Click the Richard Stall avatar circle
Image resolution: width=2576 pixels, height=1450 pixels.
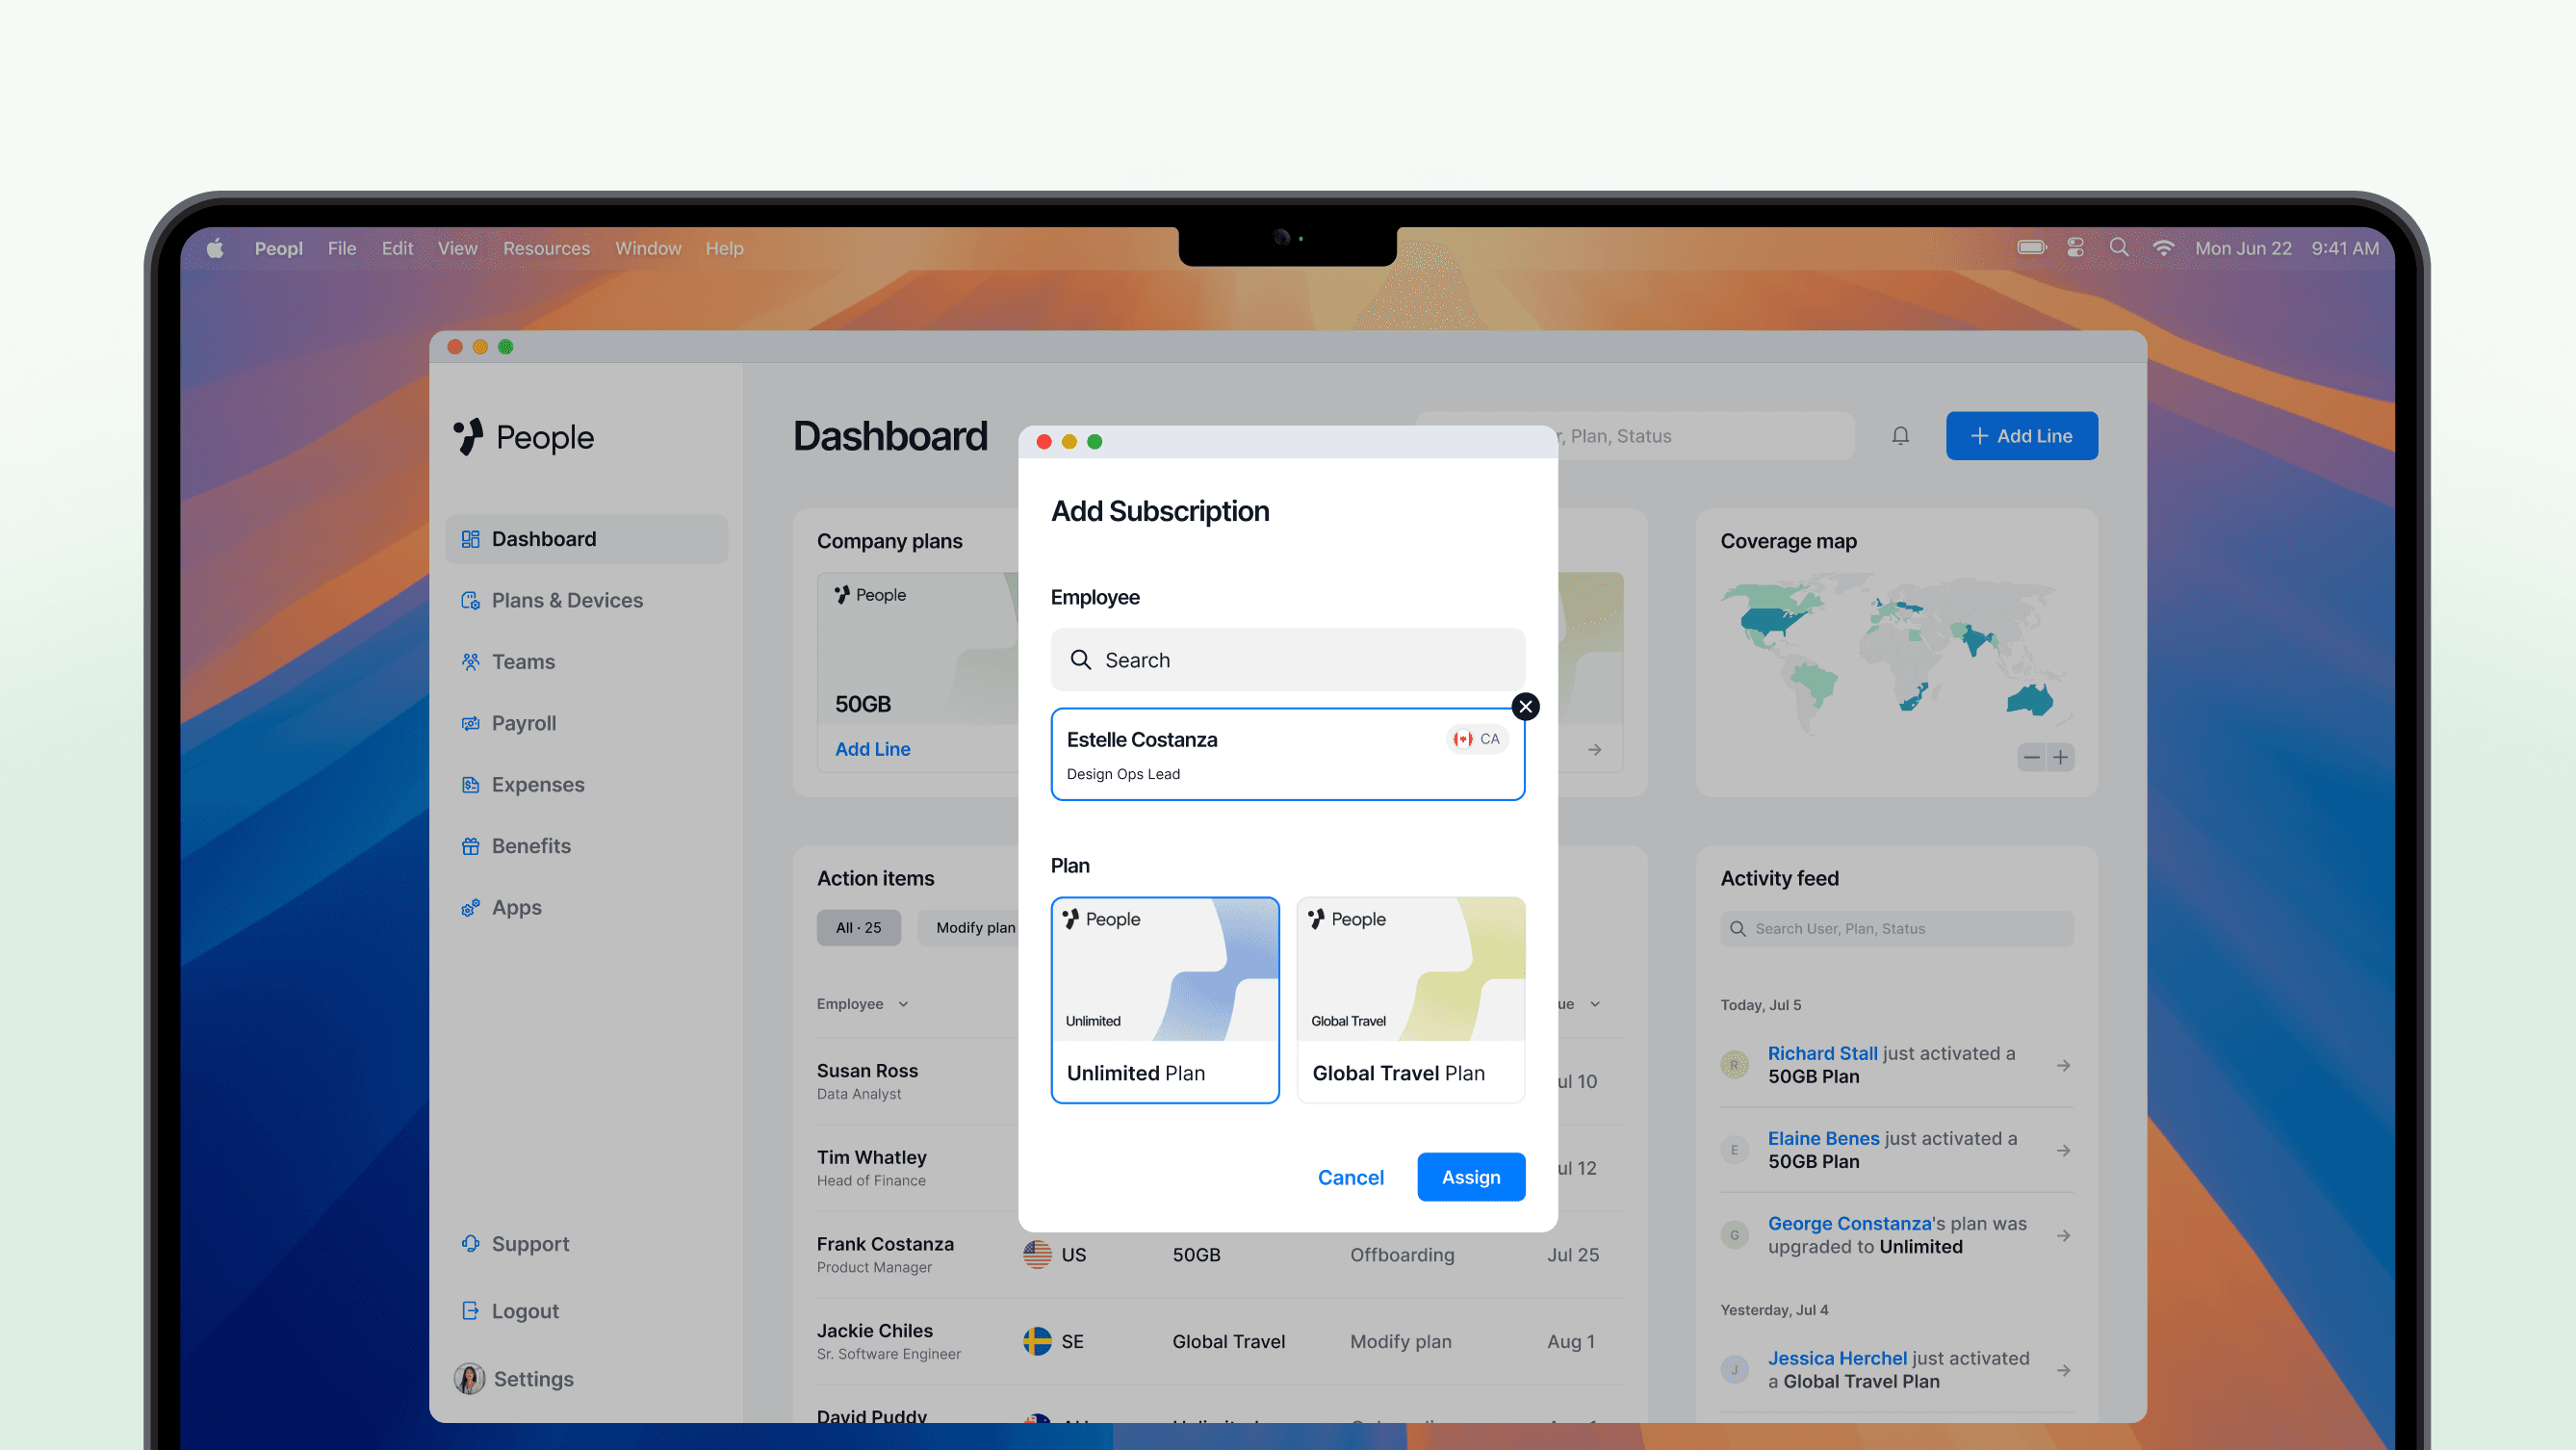1734,1065
